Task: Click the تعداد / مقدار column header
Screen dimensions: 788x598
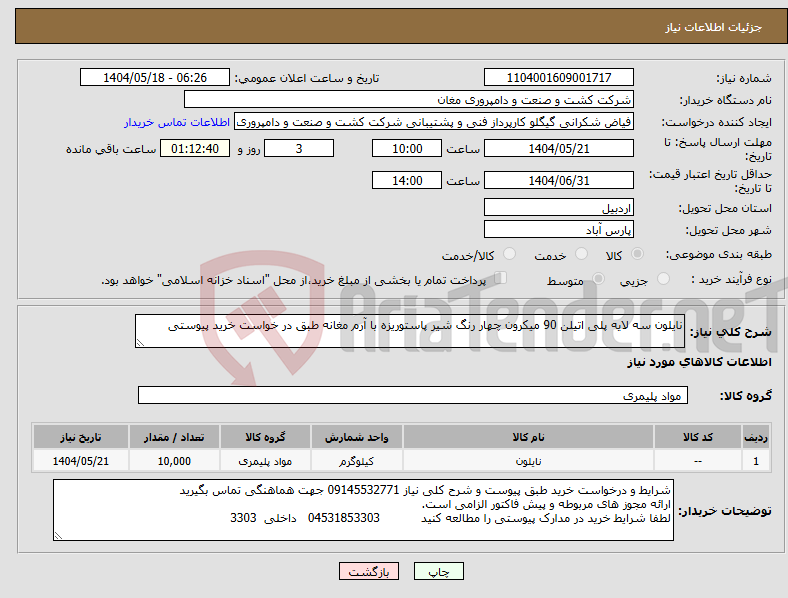Action: click(174, 437)
